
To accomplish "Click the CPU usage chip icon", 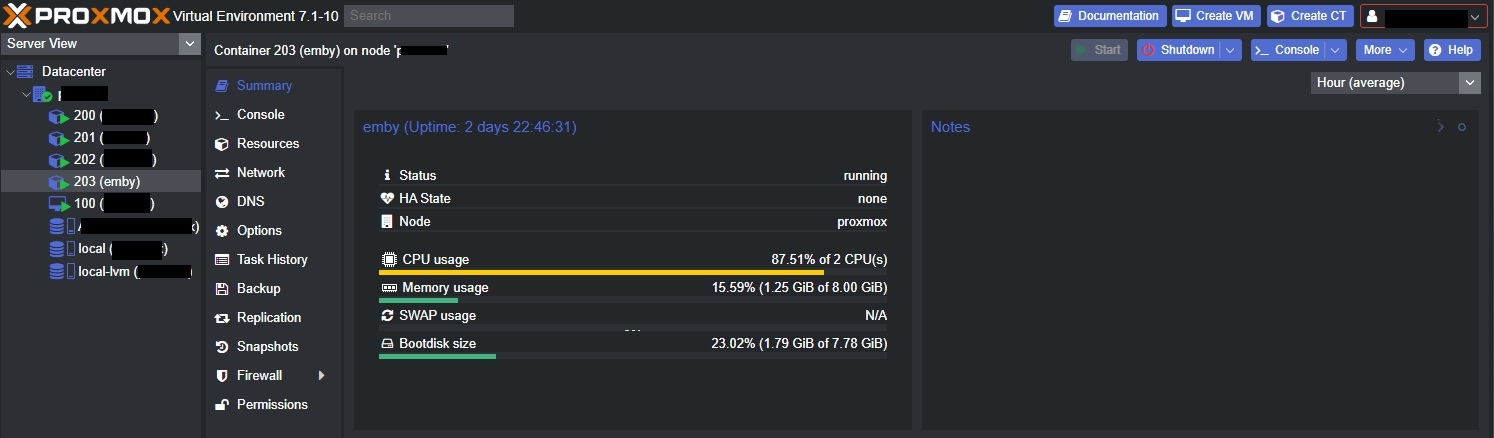I will point(389,260).
